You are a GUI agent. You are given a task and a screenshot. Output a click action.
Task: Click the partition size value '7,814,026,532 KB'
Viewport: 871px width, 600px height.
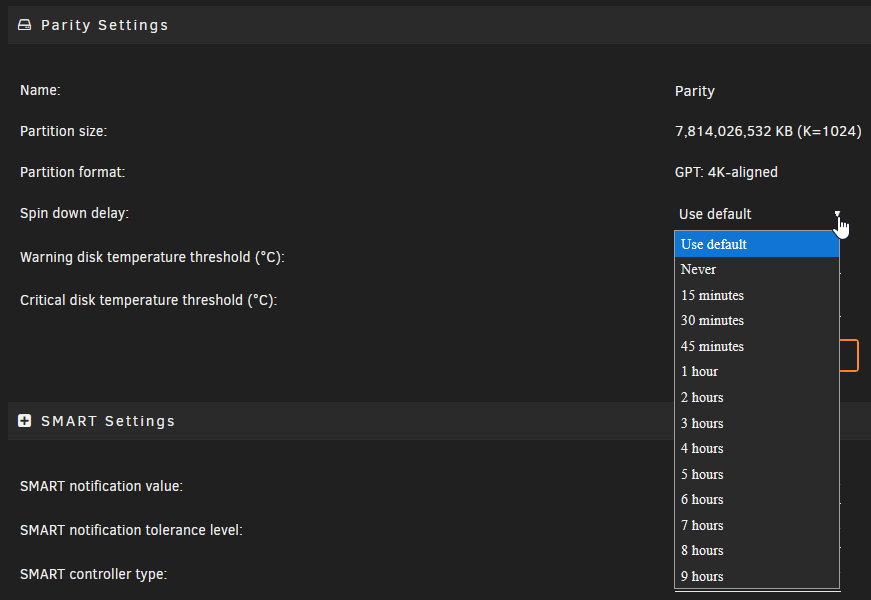768,131
